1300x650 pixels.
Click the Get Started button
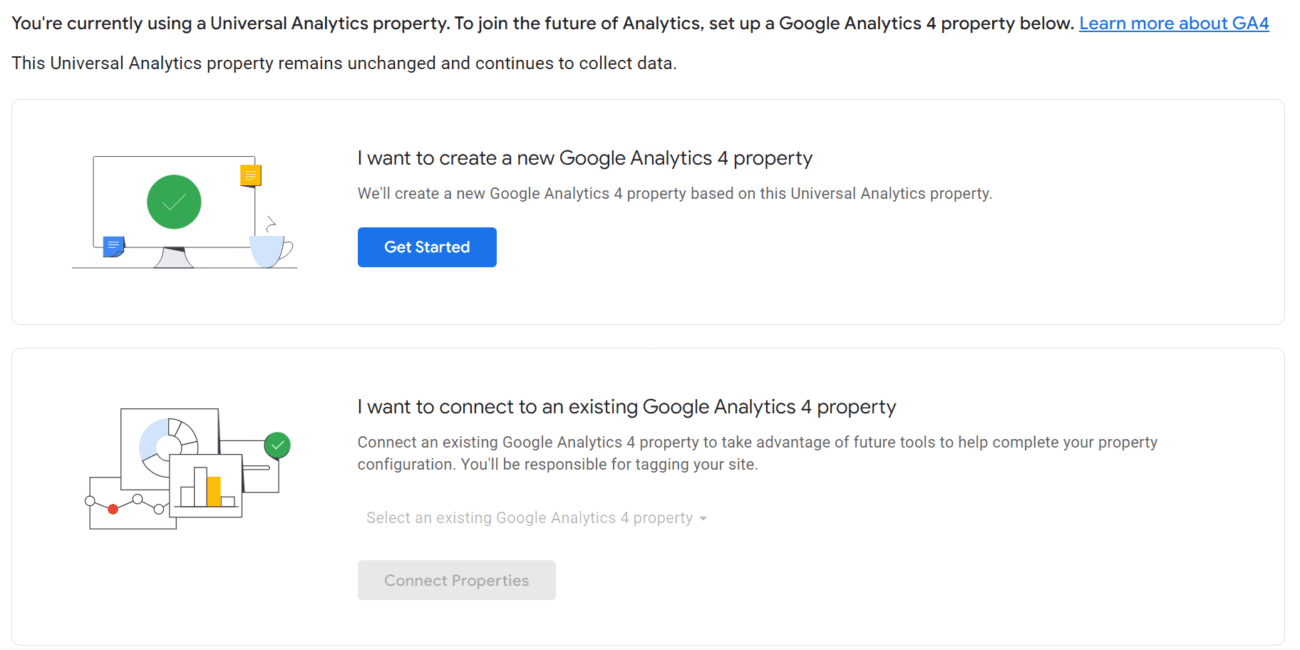(x=427, y=247)
